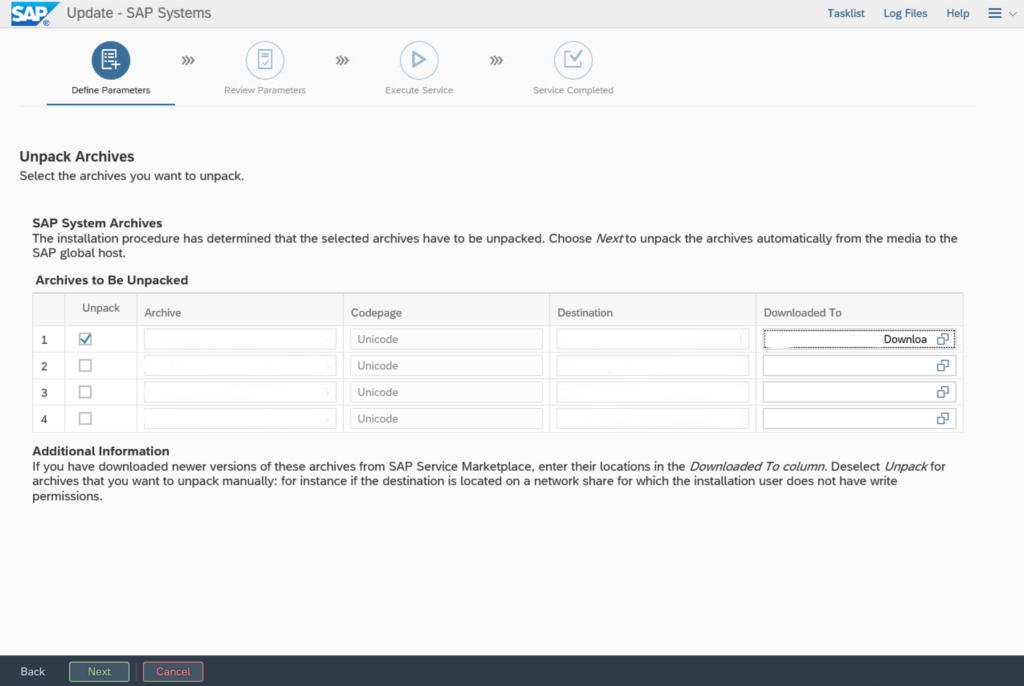Click the Archive field in row 1
Image resolution: width=1024 pixels, height=686 pixels.
click(240, 339)
